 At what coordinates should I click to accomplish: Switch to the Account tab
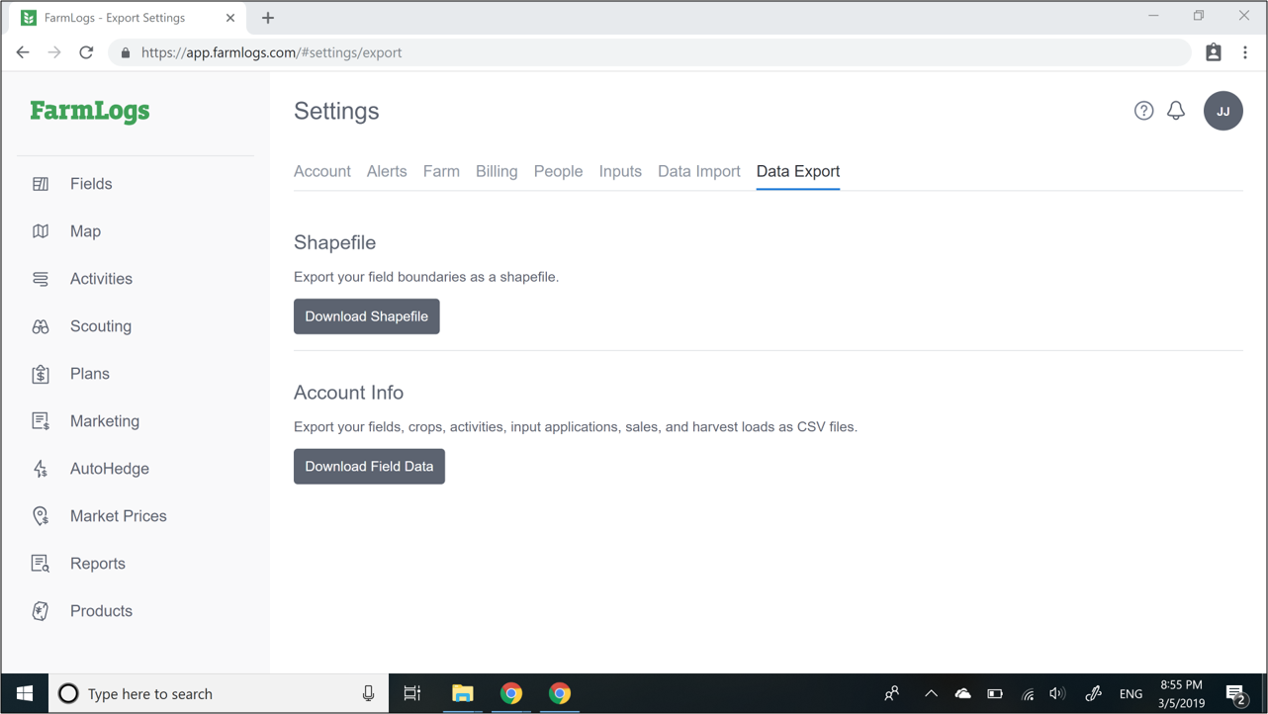tap(322, 171)
